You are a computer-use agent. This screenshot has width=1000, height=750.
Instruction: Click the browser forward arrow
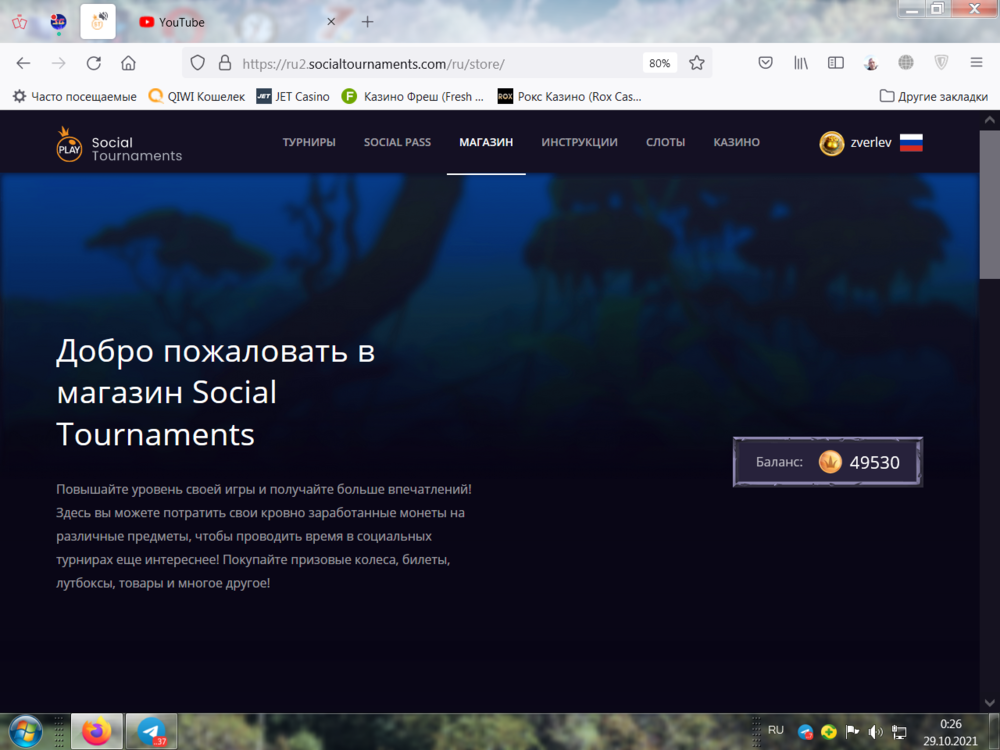(x=59, y=63)
